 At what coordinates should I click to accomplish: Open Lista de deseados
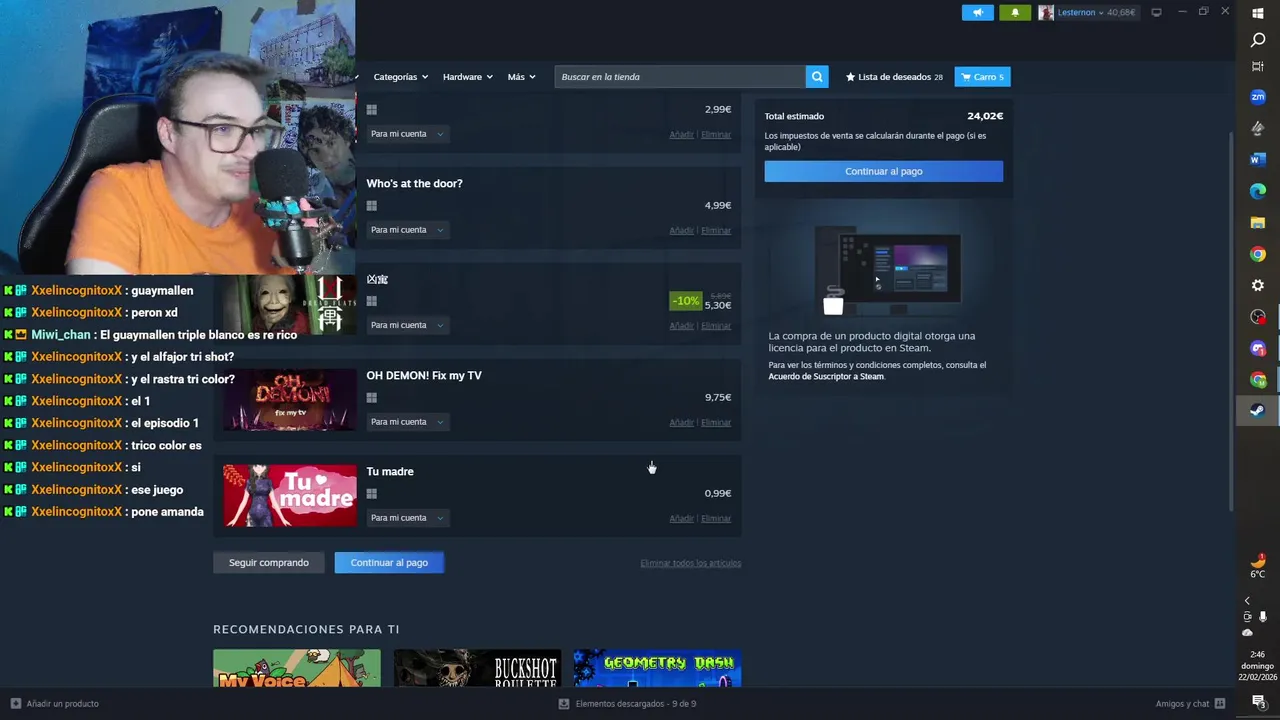[x=894, y=77]
